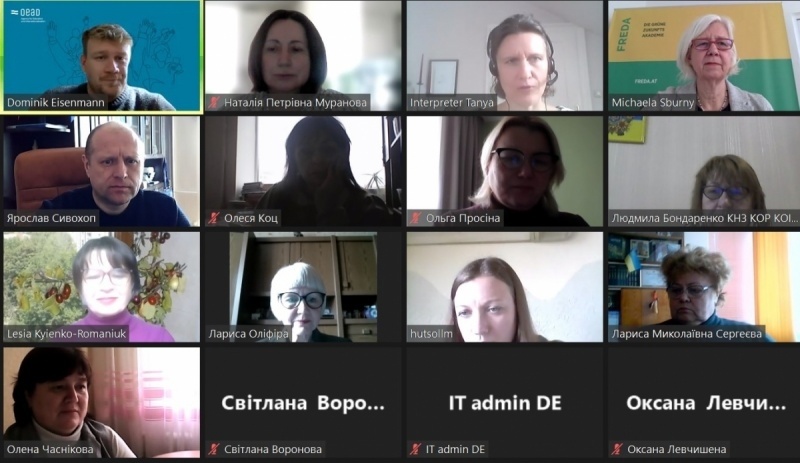This screenshot has width=800, height=463.
Task: Select the hutsollm participant video tile
Action: point(505,287)
